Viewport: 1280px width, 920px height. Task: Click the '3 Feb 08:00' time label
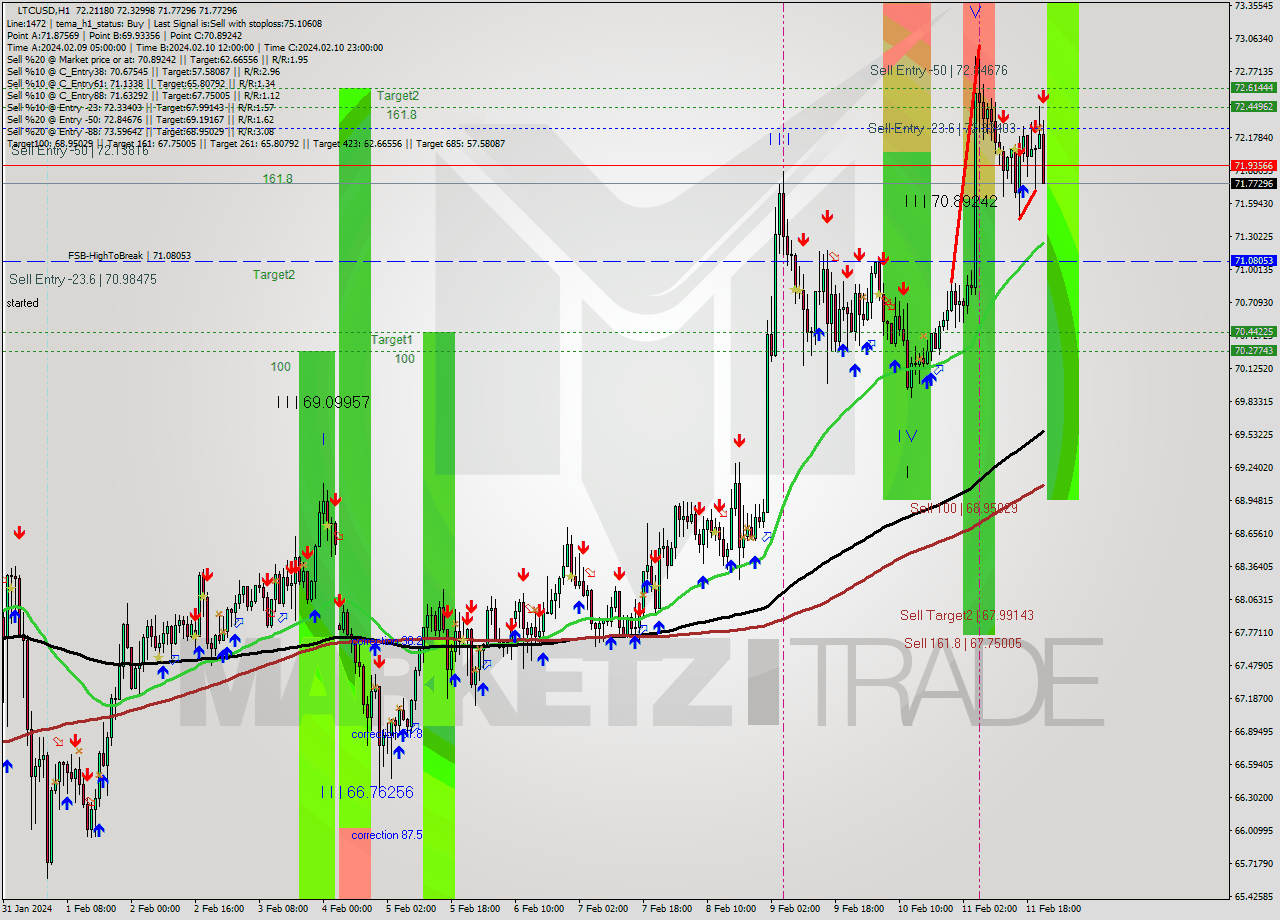click(284, 910)
